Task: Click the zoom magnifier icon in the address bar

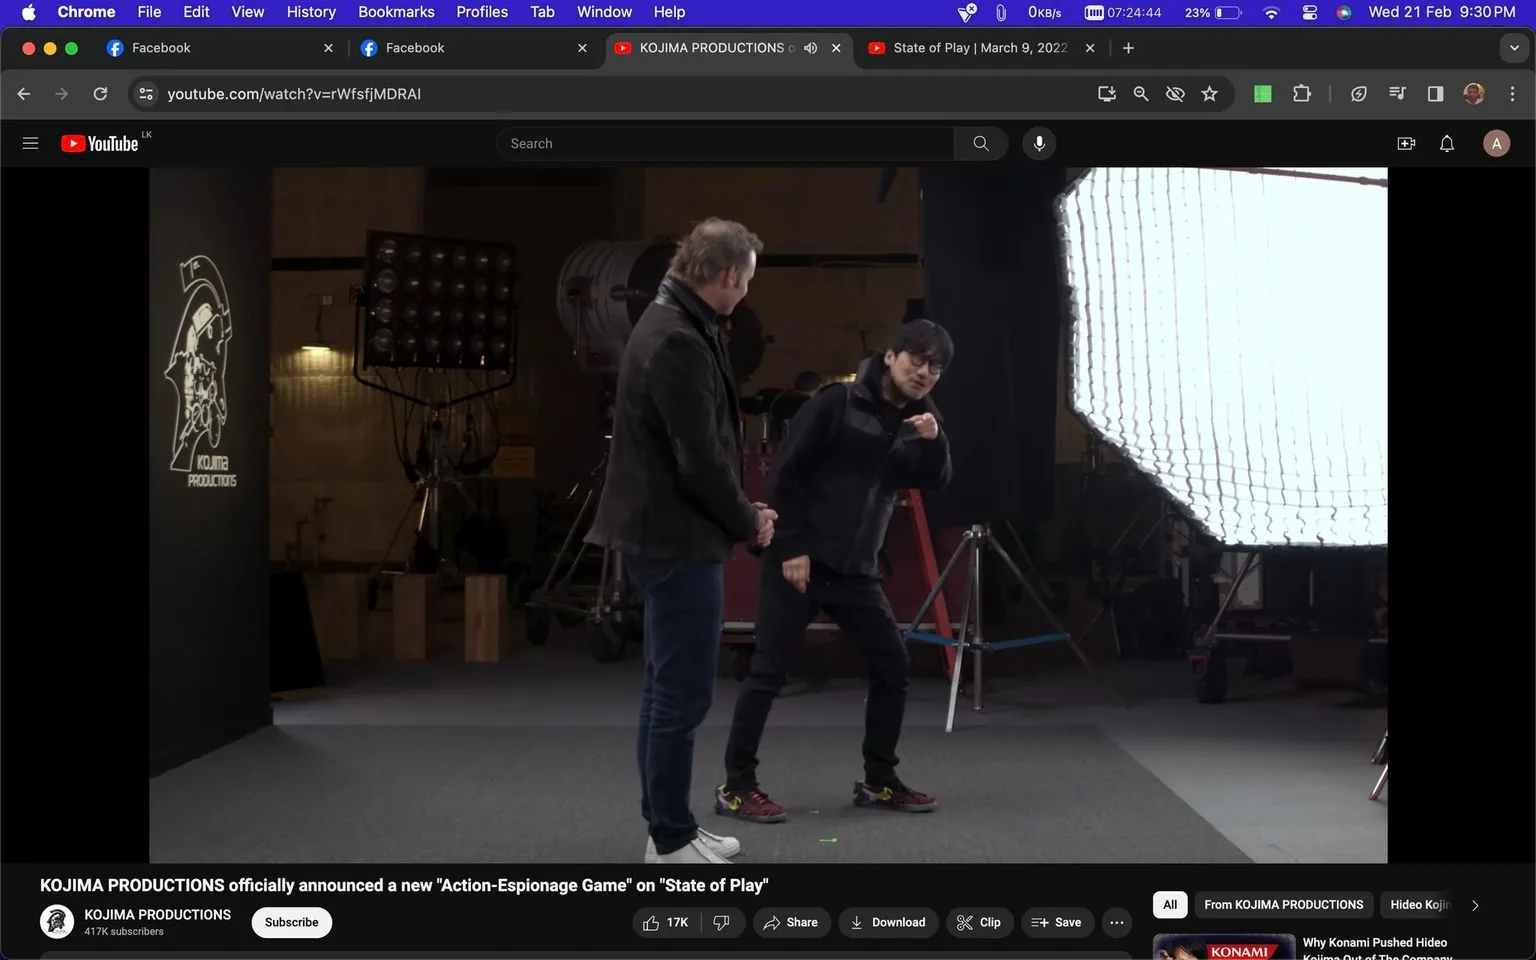Action: coord(1140,93)
